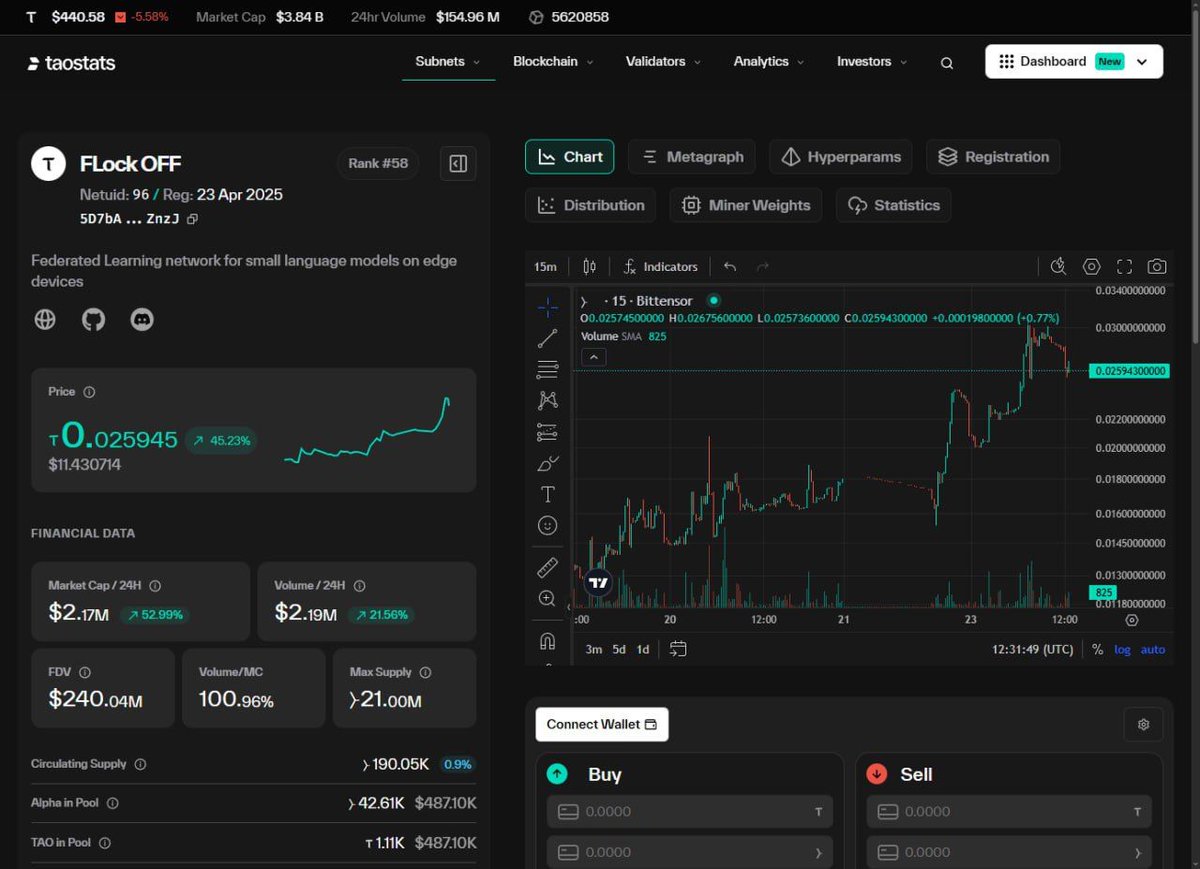This screenshot has height=869, width=1200.
Task: Open the chart quick search icon
Action: (1059, 266)
